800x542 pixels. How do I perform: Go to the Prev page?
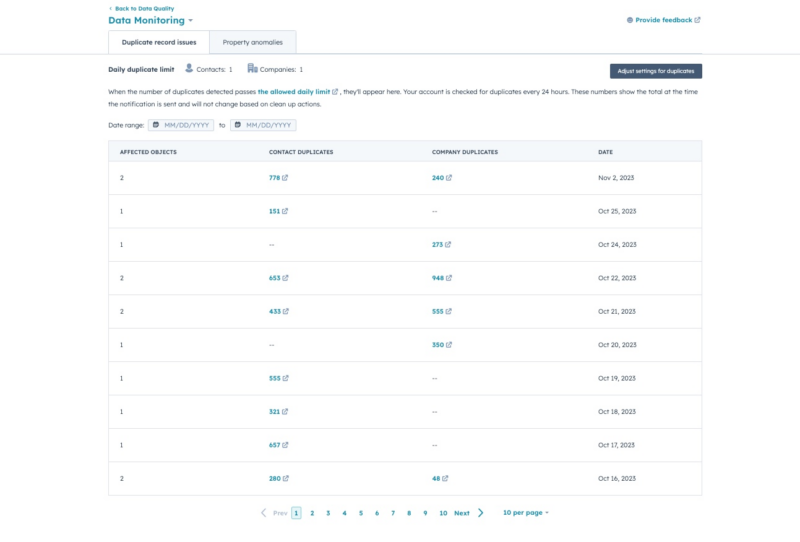pos(280,513)
